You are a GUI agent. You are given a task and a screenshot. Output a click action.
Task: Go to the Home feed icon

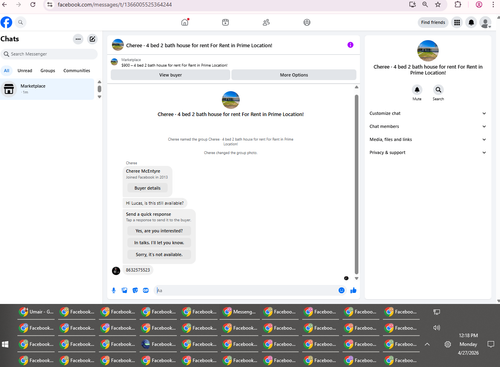(x=185, y=22)
